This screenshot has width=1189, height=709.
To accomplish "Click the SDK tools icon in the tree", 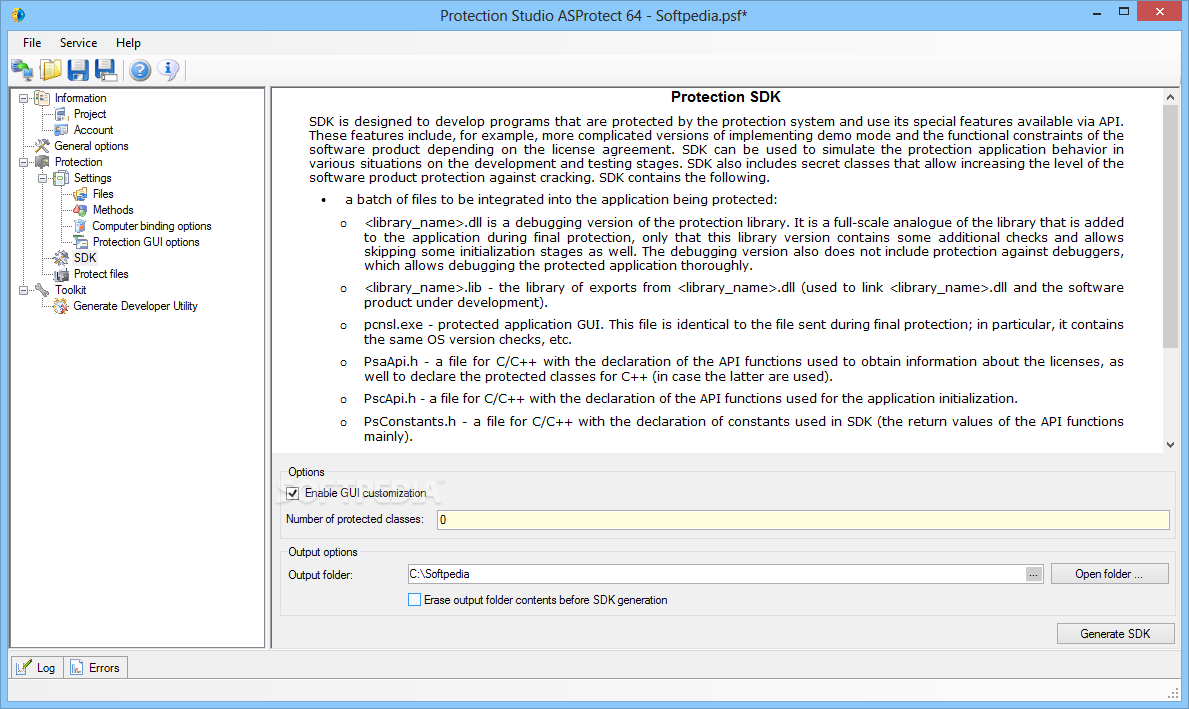I will pyautogui.click(x=61, y=258).
